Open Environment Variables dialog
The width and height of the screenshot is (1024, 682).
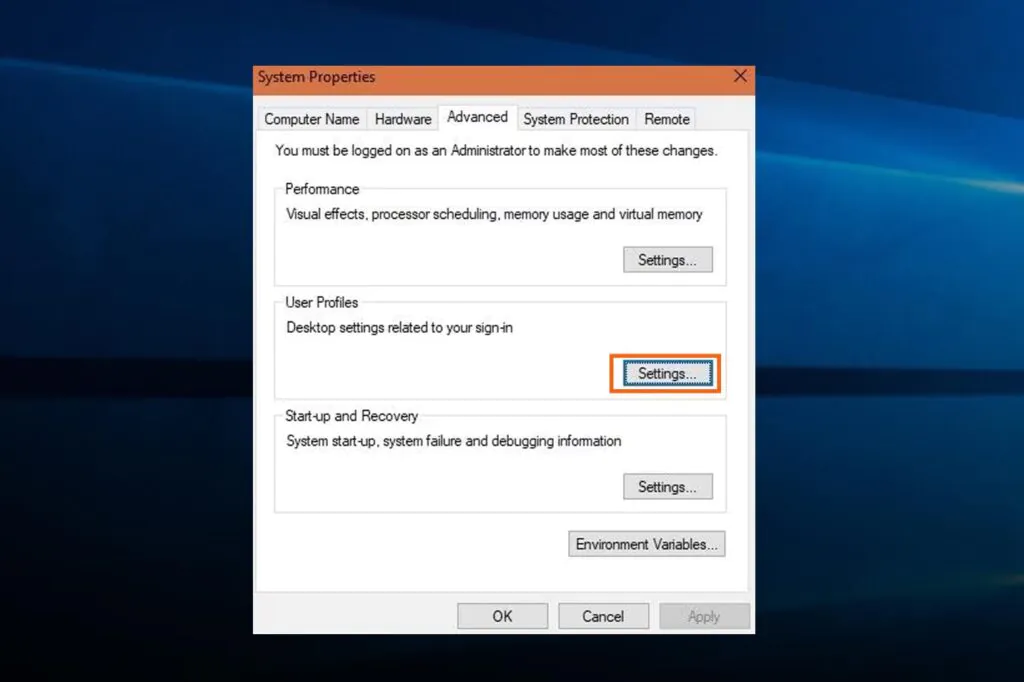click(x=647, y=544)
